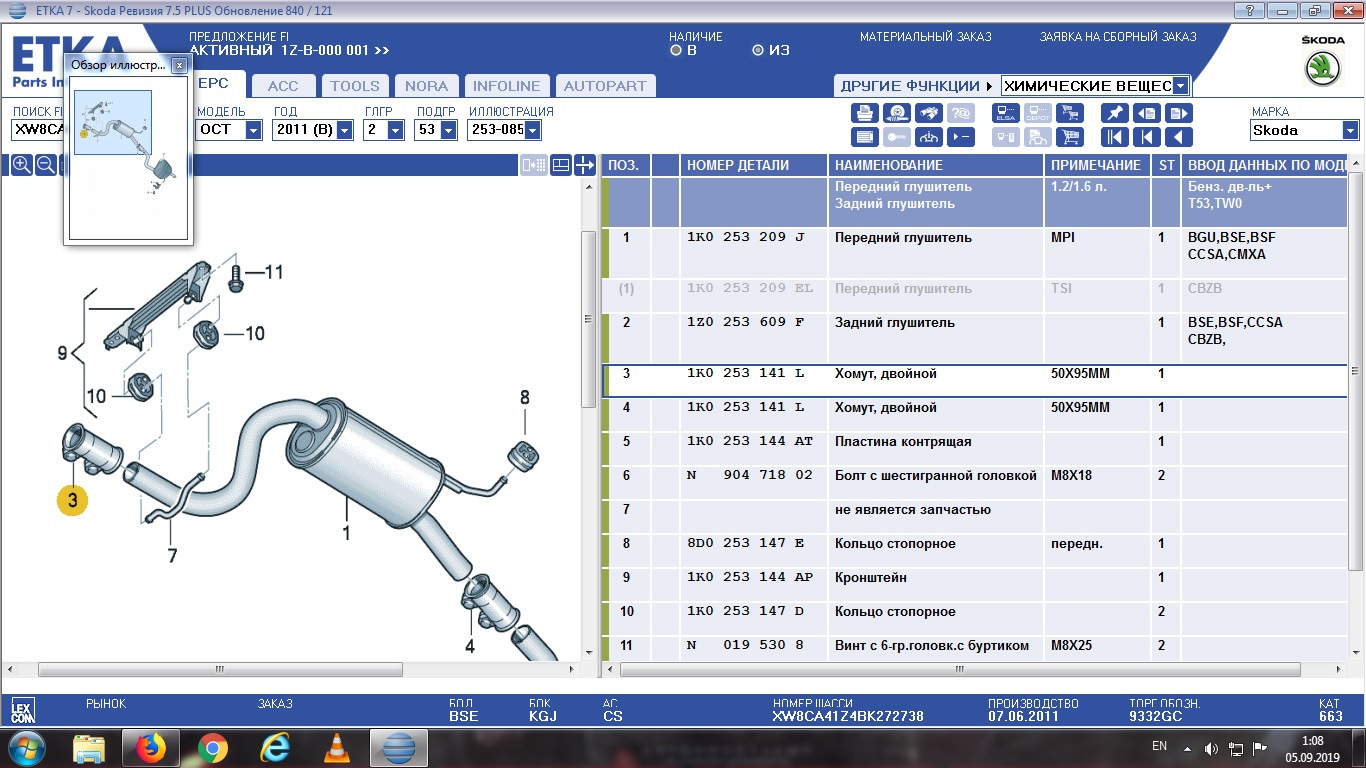Click the plain left arrow icon
Screen dimensions: 1366x768
[1179, 137]
